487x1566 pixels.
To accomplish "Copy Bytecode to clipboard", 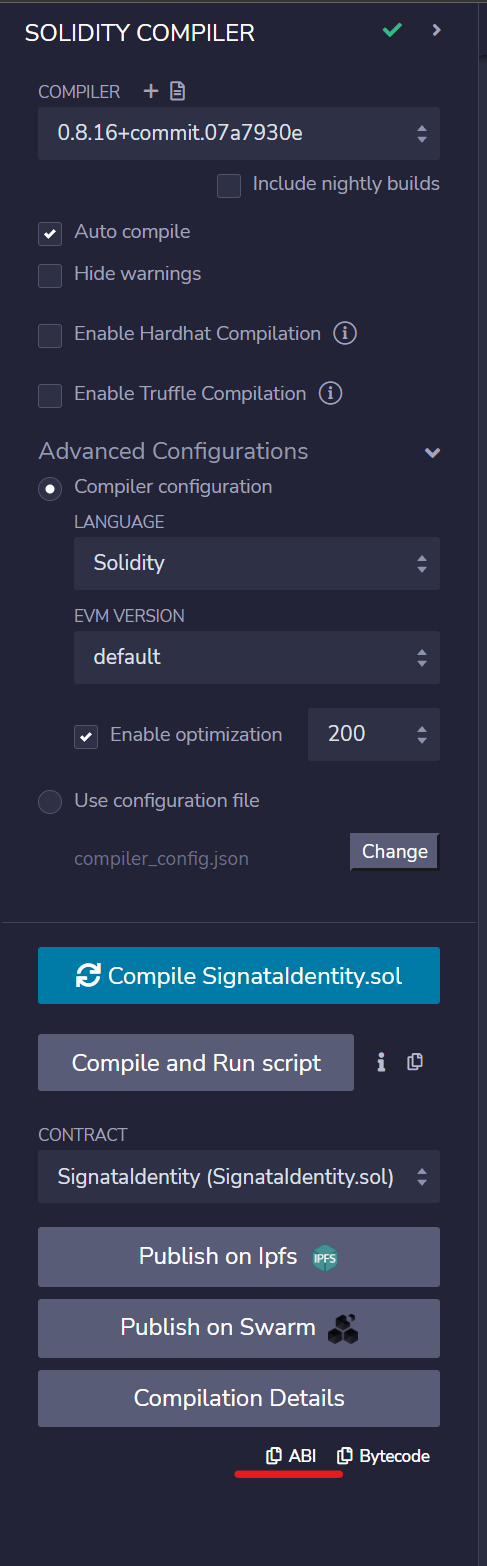I will [x=383, y=1456].
